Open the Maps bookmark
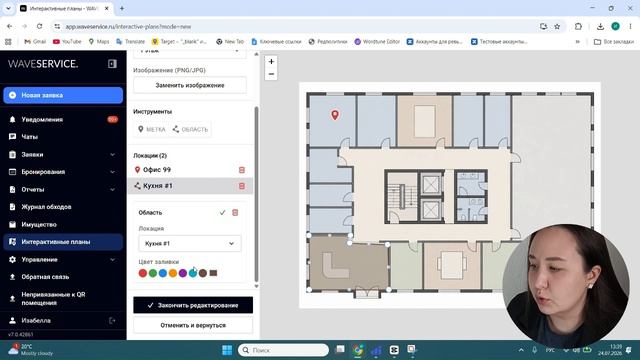 99,42
